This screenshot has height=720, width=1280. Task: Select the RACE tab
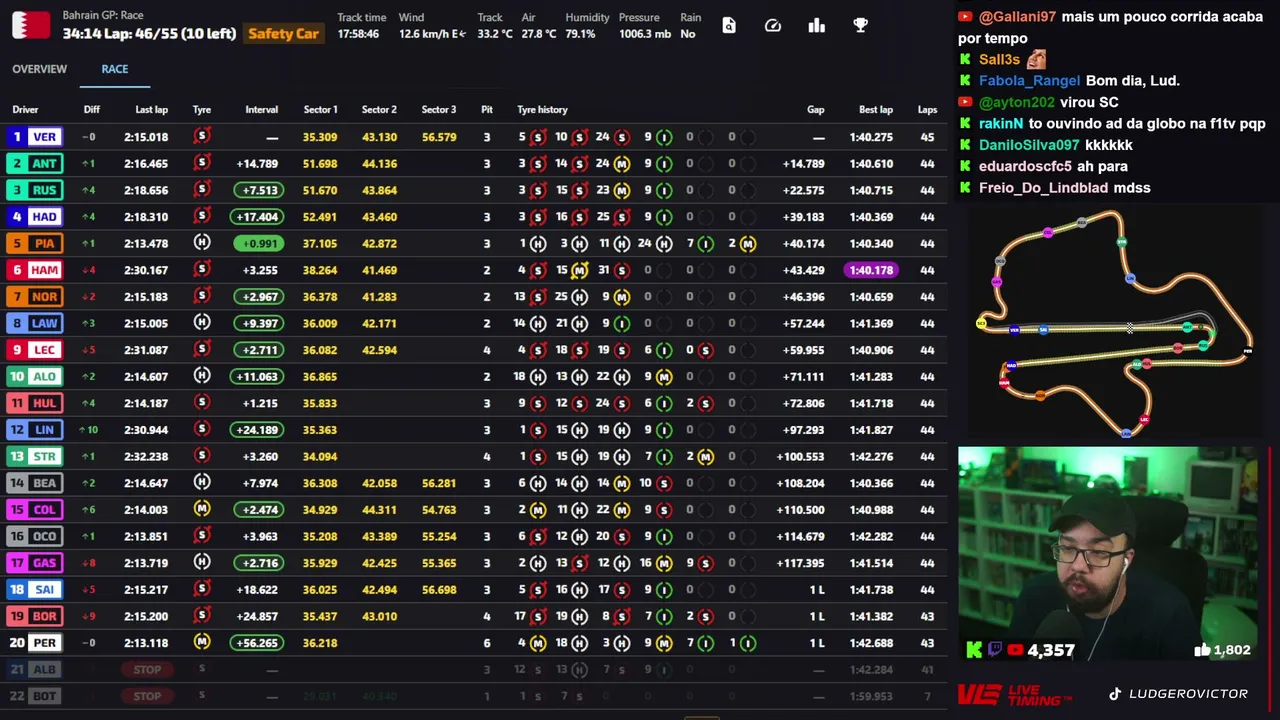(x=115, y=69)
